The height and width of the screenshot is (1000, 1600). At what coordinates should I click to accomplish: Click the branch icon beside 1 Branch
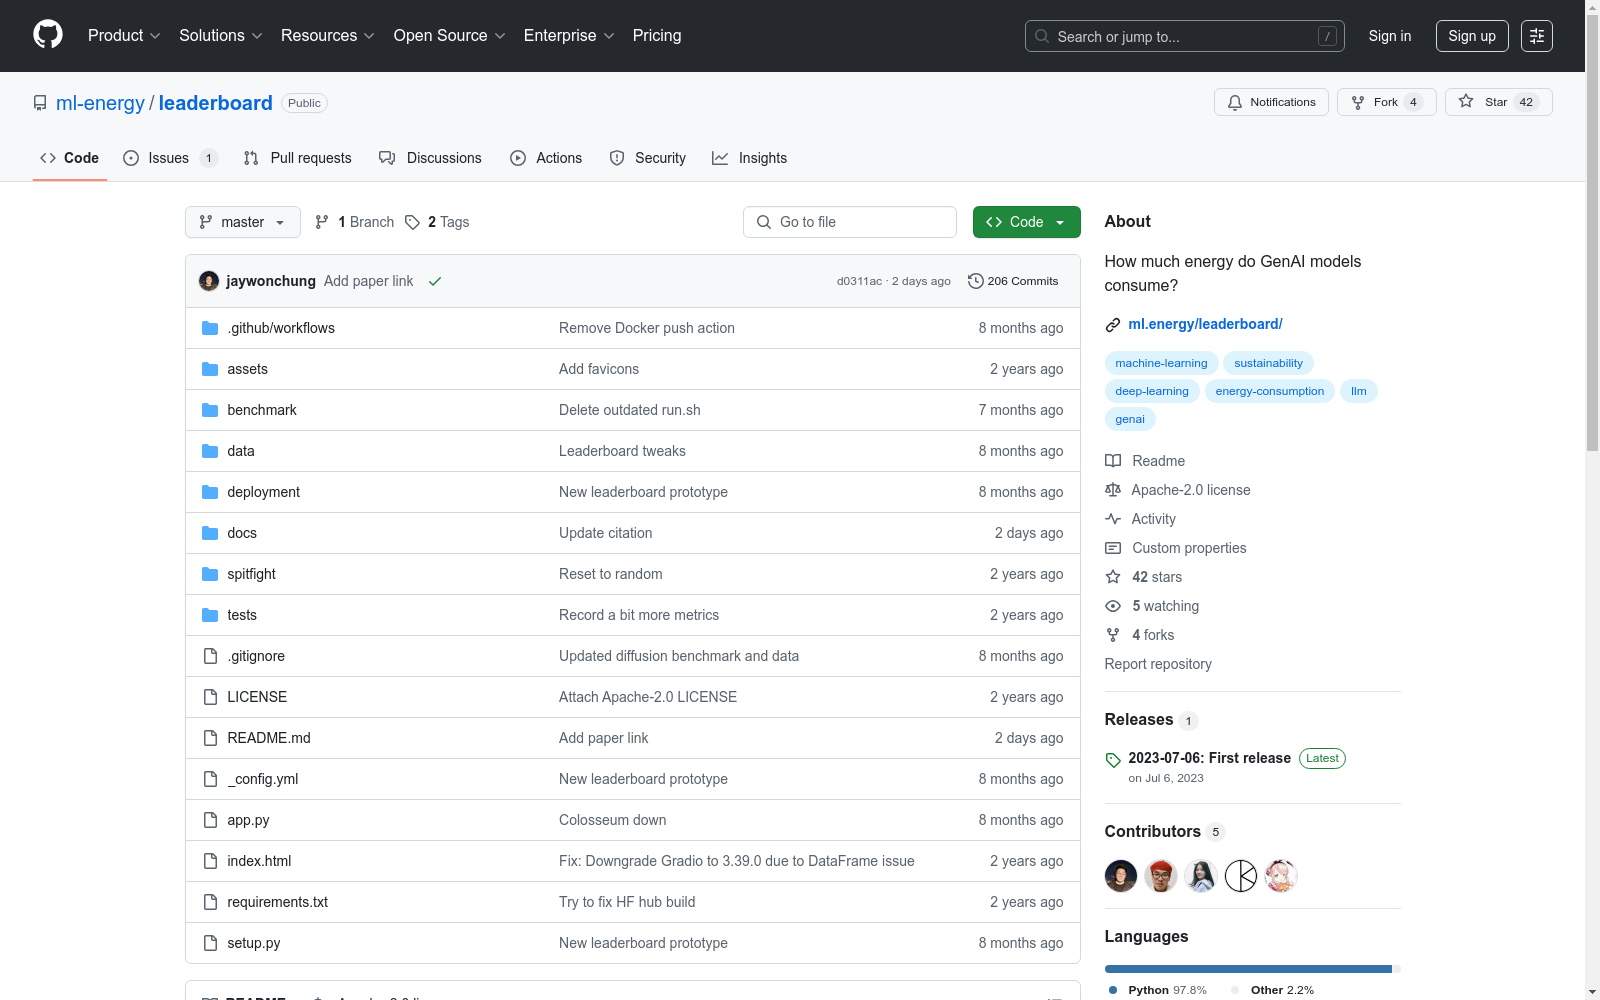[322, 222]
